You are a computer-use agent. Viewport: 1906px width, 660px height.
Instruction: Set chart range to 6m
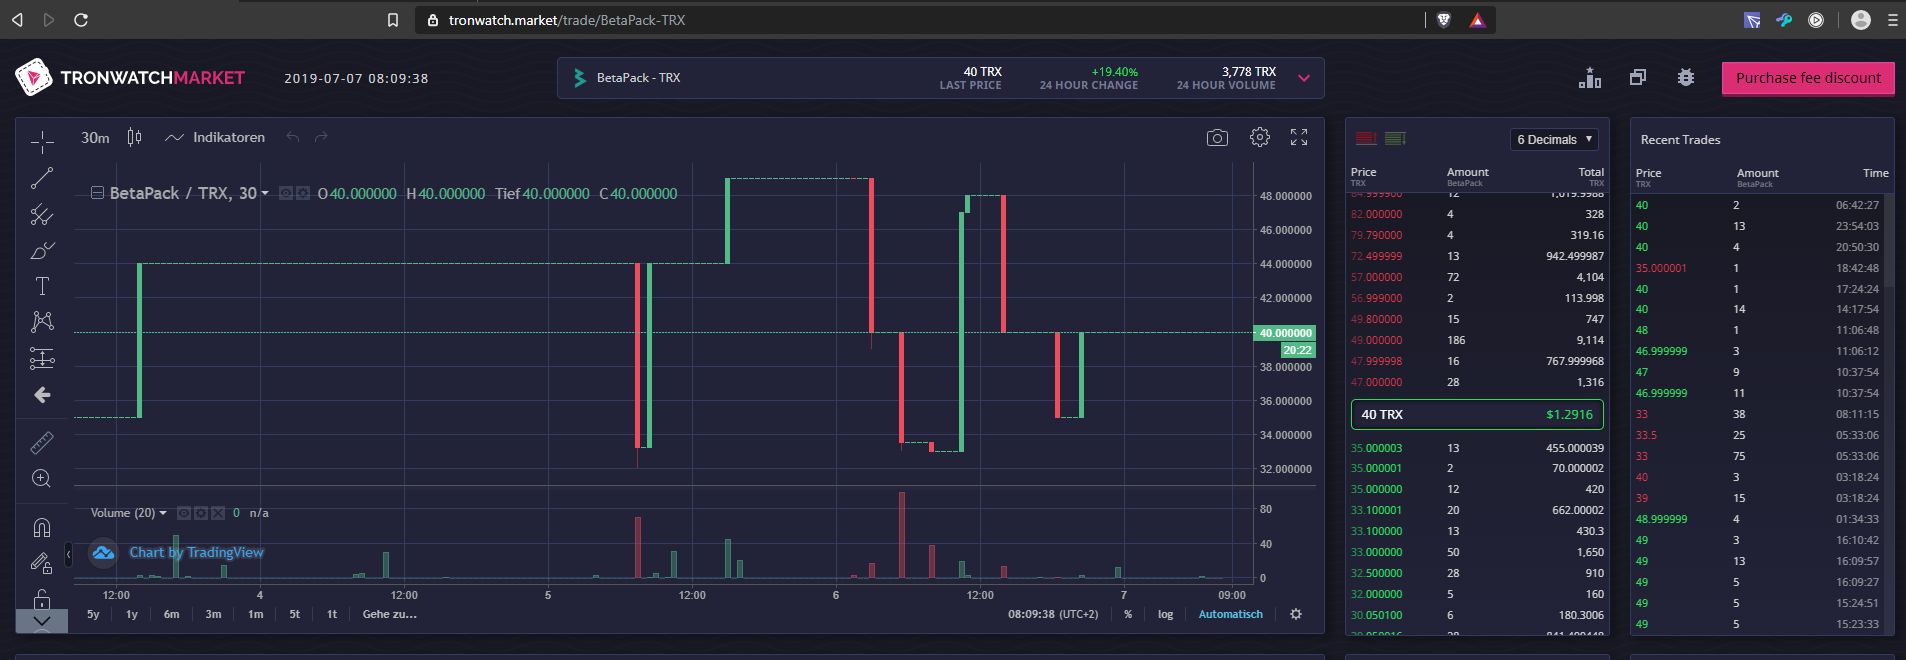pyautogui.click(x=172, y=614)
